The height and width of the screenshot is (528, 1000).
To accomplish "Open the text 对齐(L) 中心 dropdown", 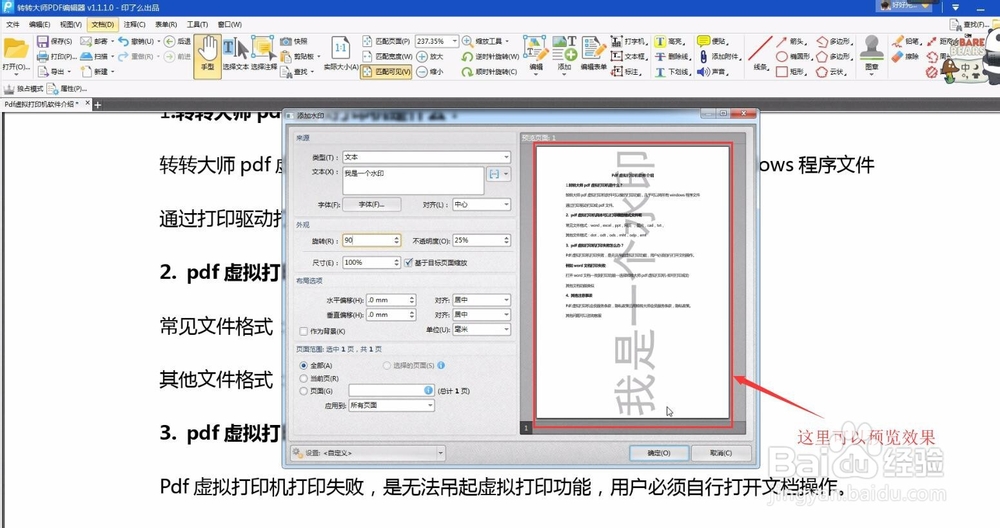I will click(482, 205).
